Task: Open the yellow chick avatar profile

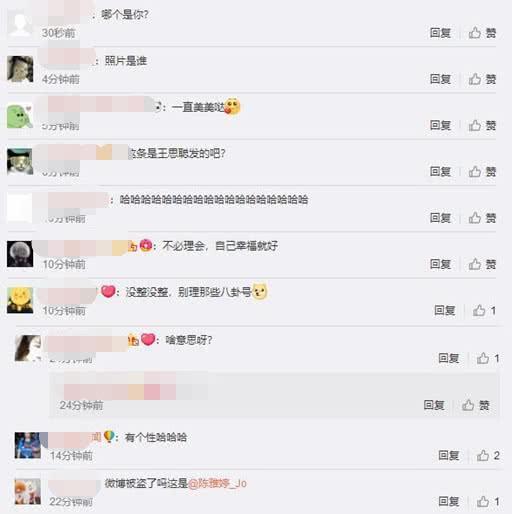Action: click(20, 300)
